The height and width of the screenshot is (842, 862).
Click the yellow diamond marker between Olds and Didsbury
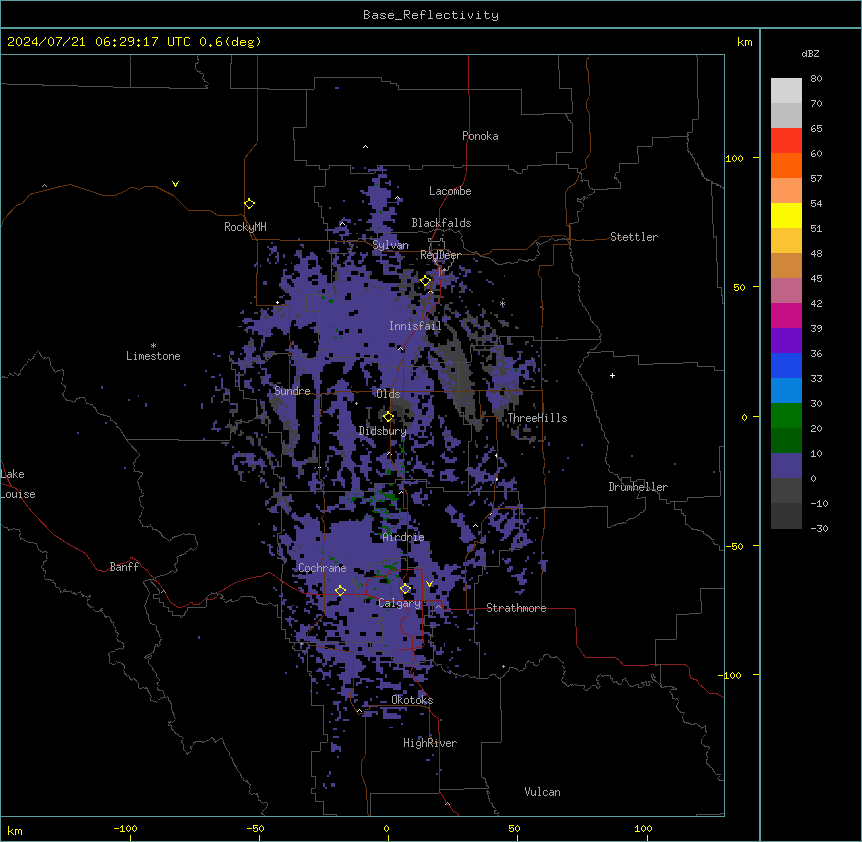[x=388, y=417]
